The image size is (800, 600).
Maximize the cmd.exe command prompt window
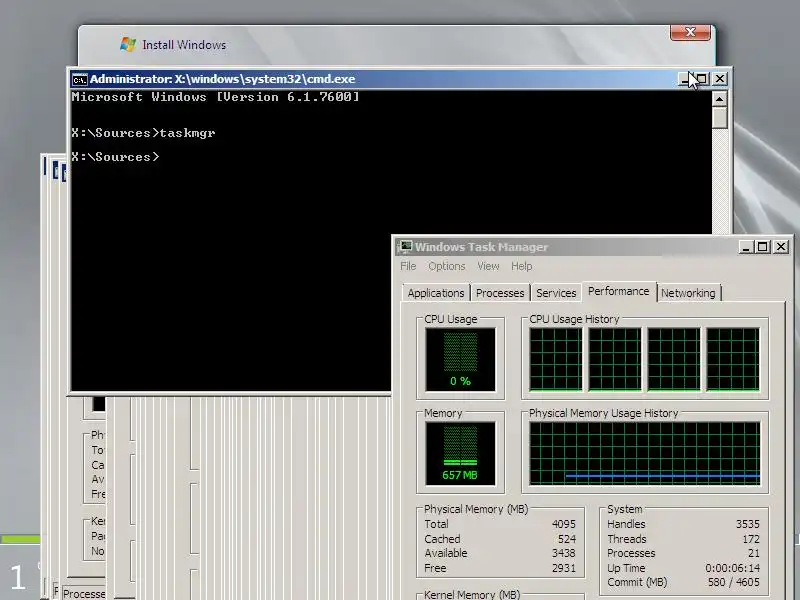click(x=703, y=79)
